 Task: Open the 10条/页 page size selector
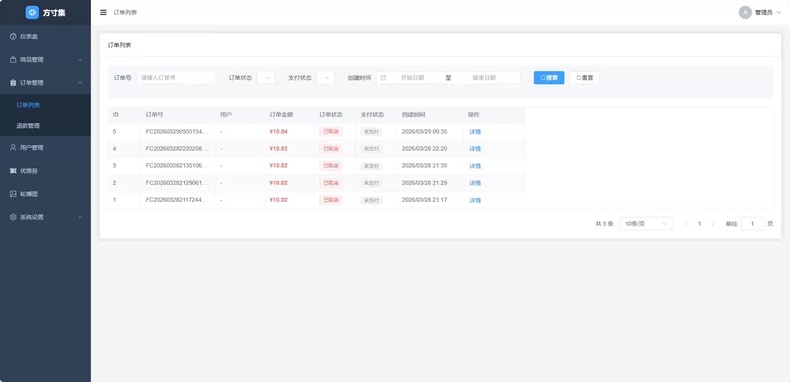[646, 224]
